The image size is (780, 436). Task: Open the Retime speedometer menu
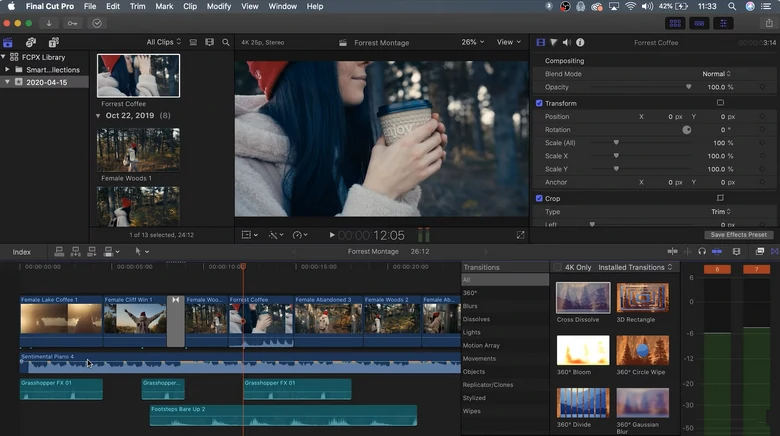tap(300, 235)
